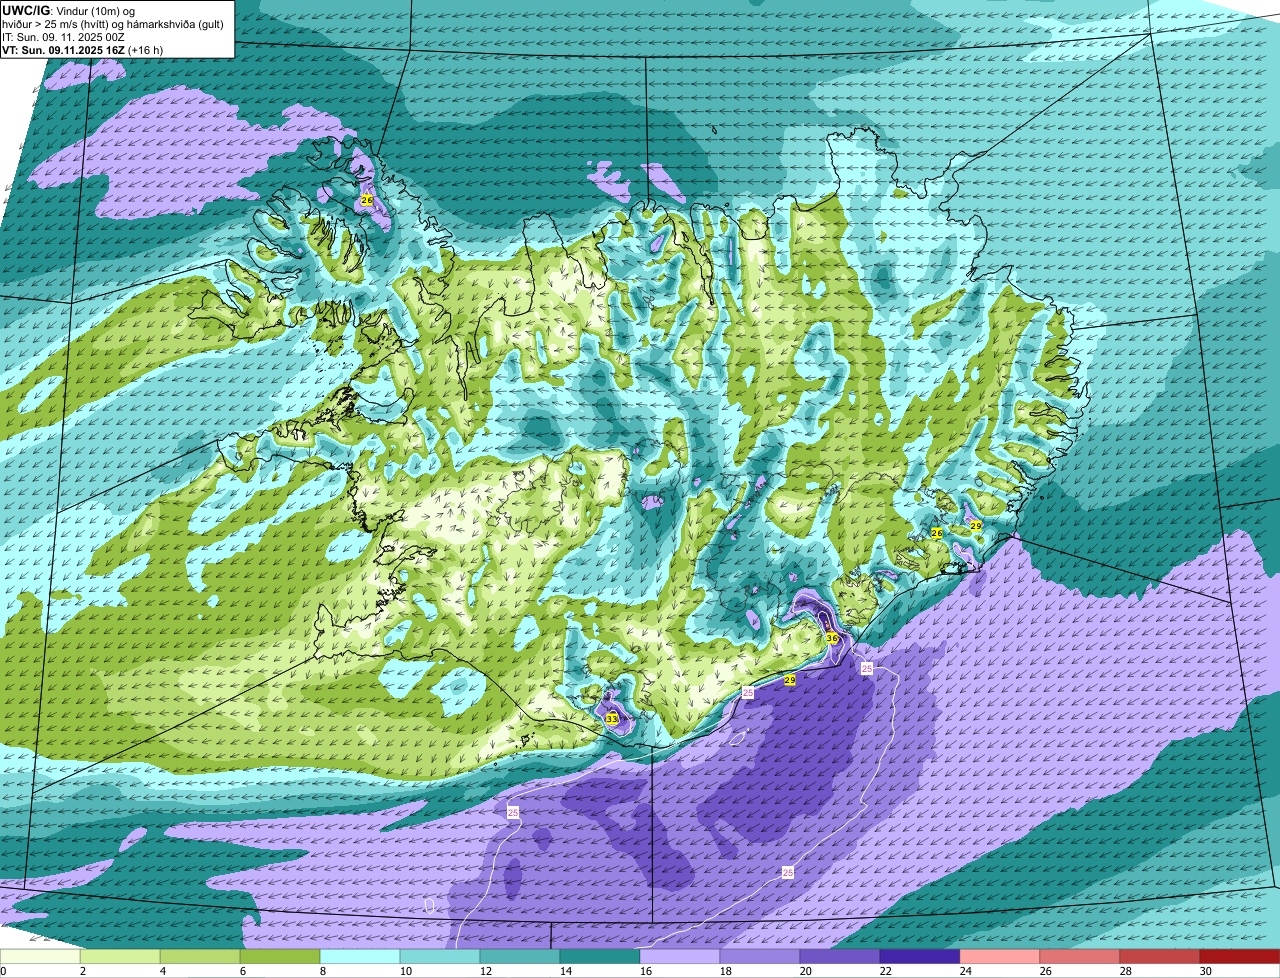The width and height of the screenshot is (1280, 978).
Task: Click the olive green 6–8 legend swatch
Action: tap(280, 957)
